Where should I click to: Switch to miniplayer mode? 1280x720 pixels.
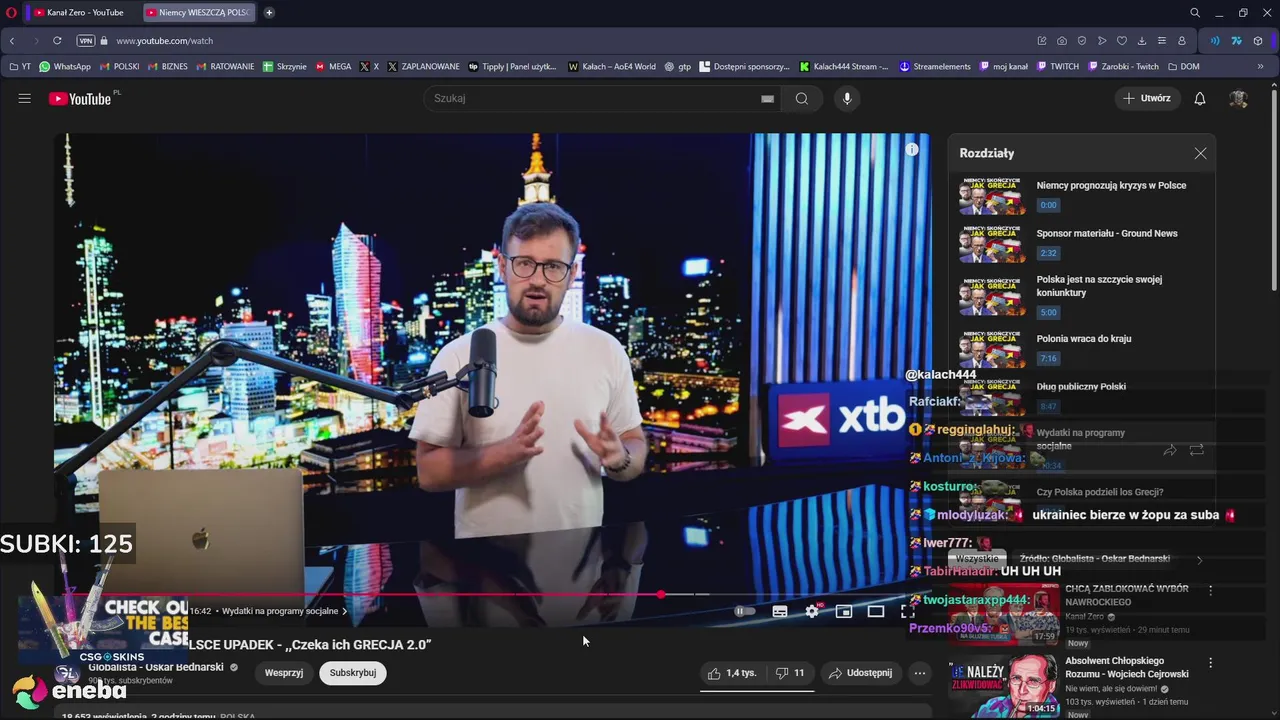(844, 611)
